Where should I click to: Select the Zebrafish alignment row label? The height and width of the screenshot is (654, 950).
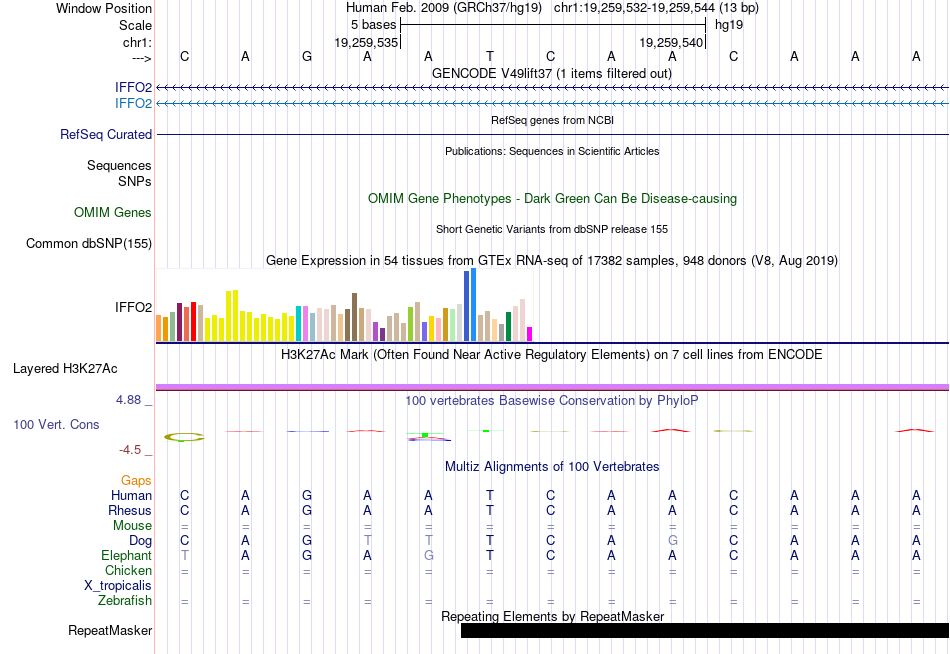[x=125, y=600]
